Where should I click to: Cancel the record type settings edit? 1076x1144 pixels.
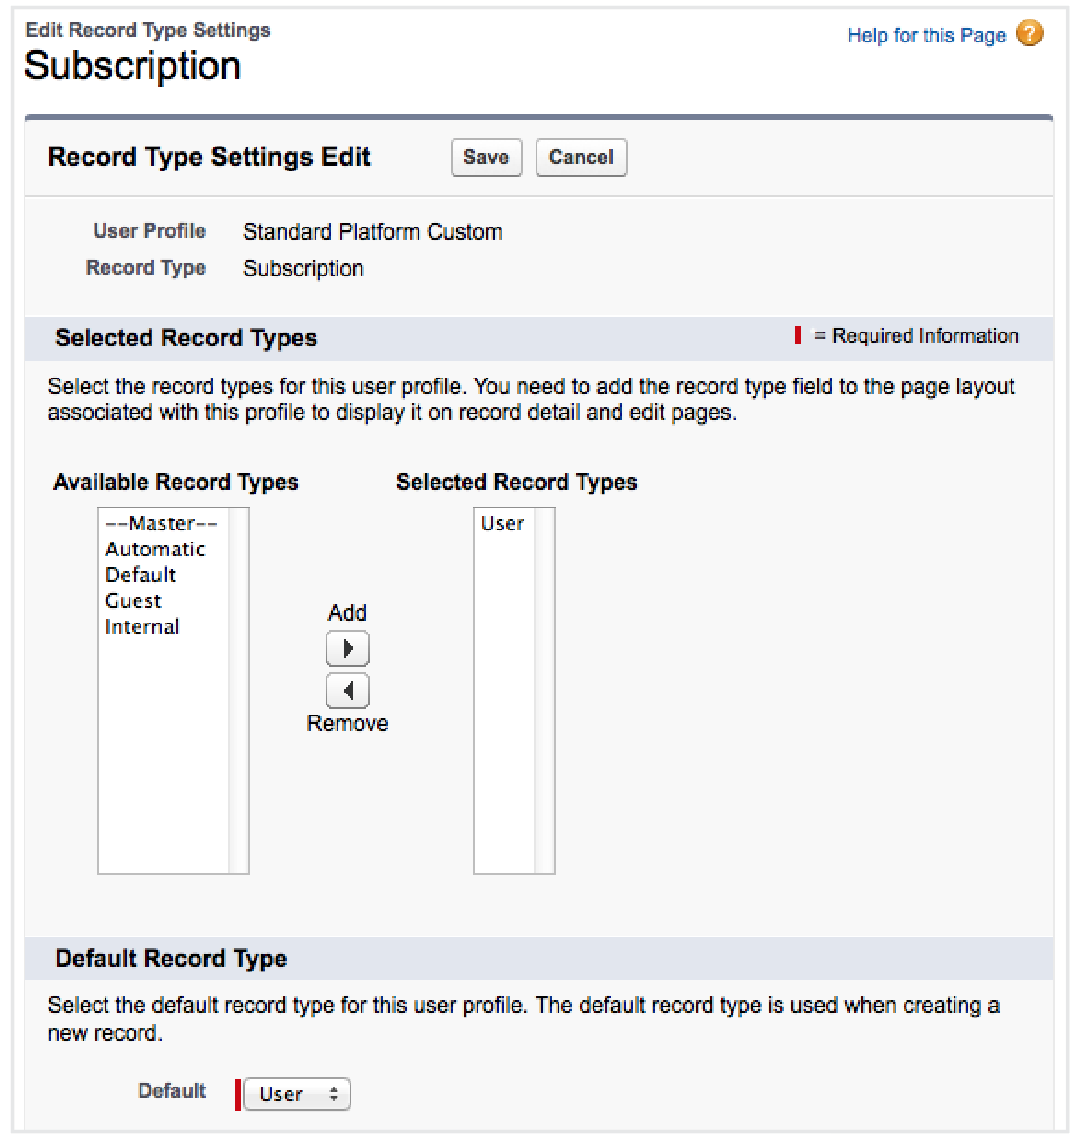click(581, 157)
